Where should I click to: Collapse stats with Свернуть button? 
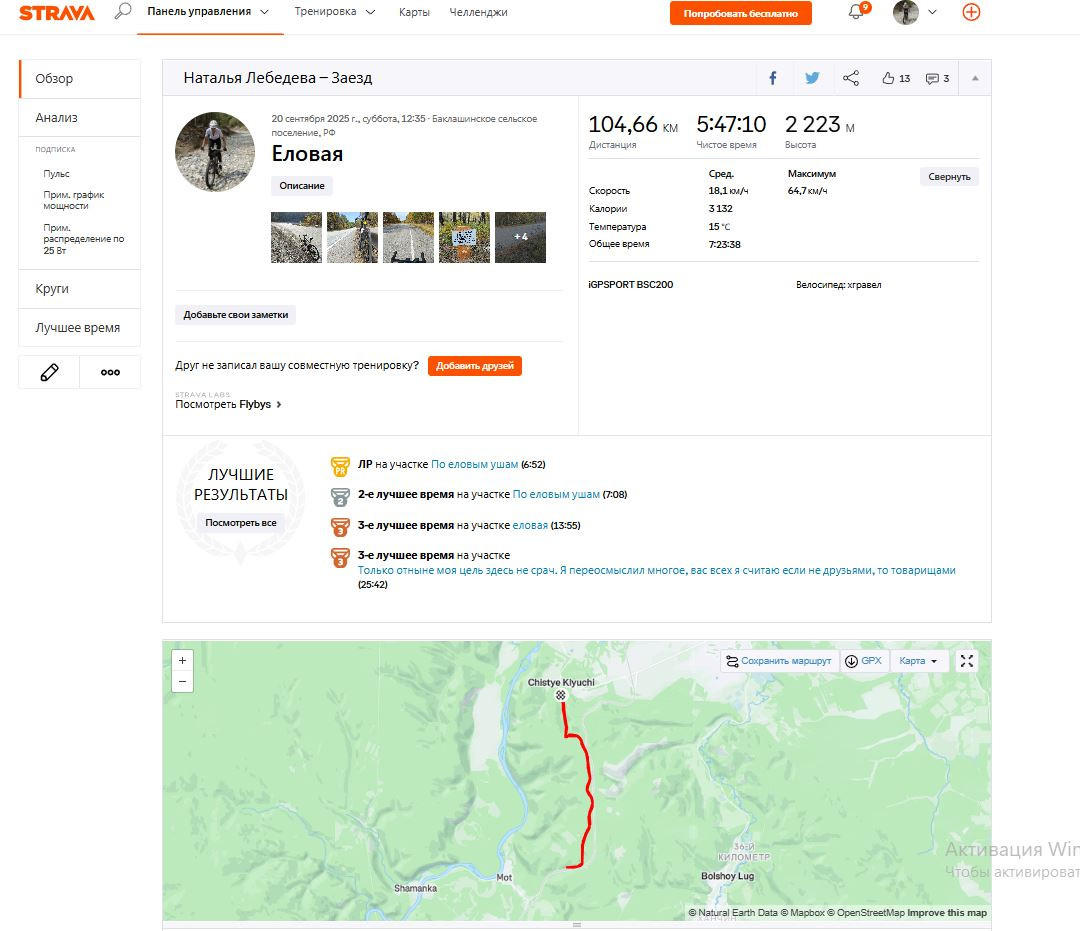coord(948,176)
